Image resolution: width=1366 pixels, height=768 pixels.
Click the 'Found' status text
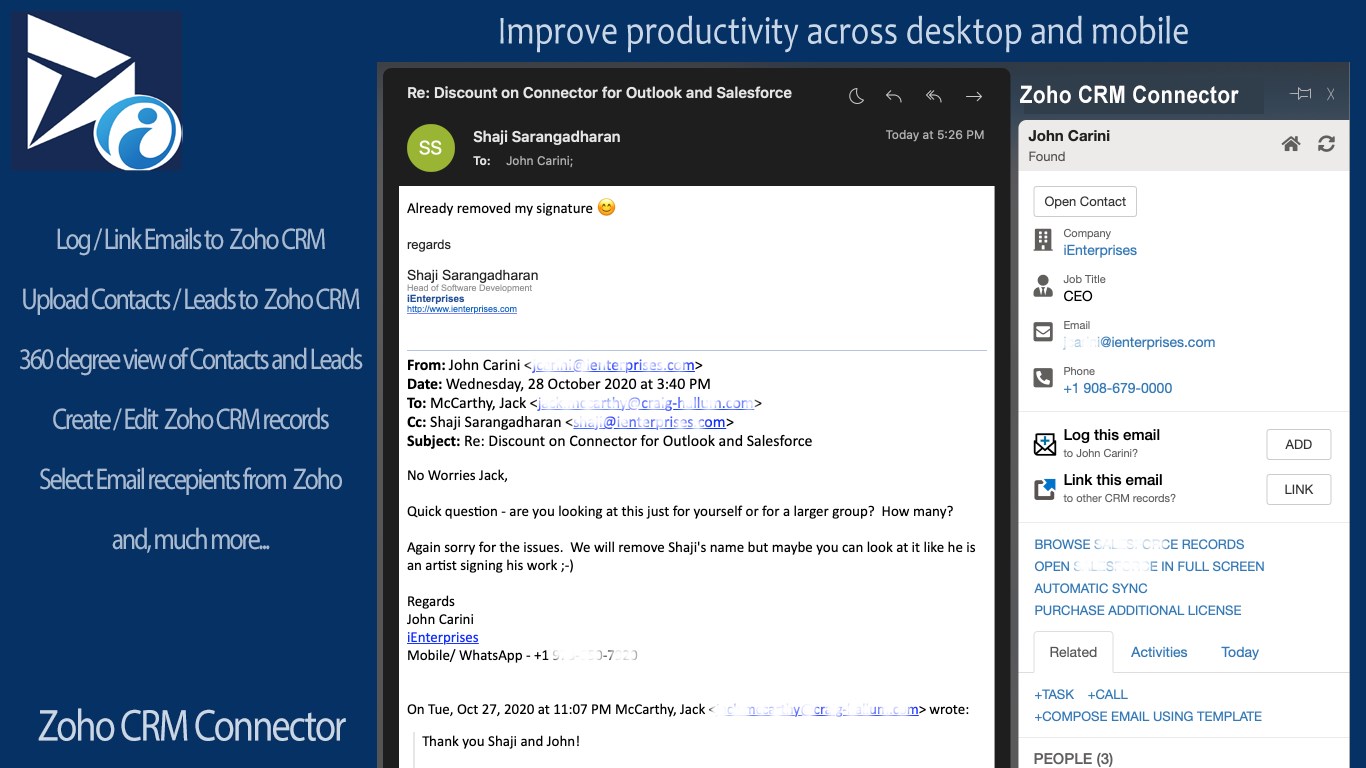(1047, 157)
